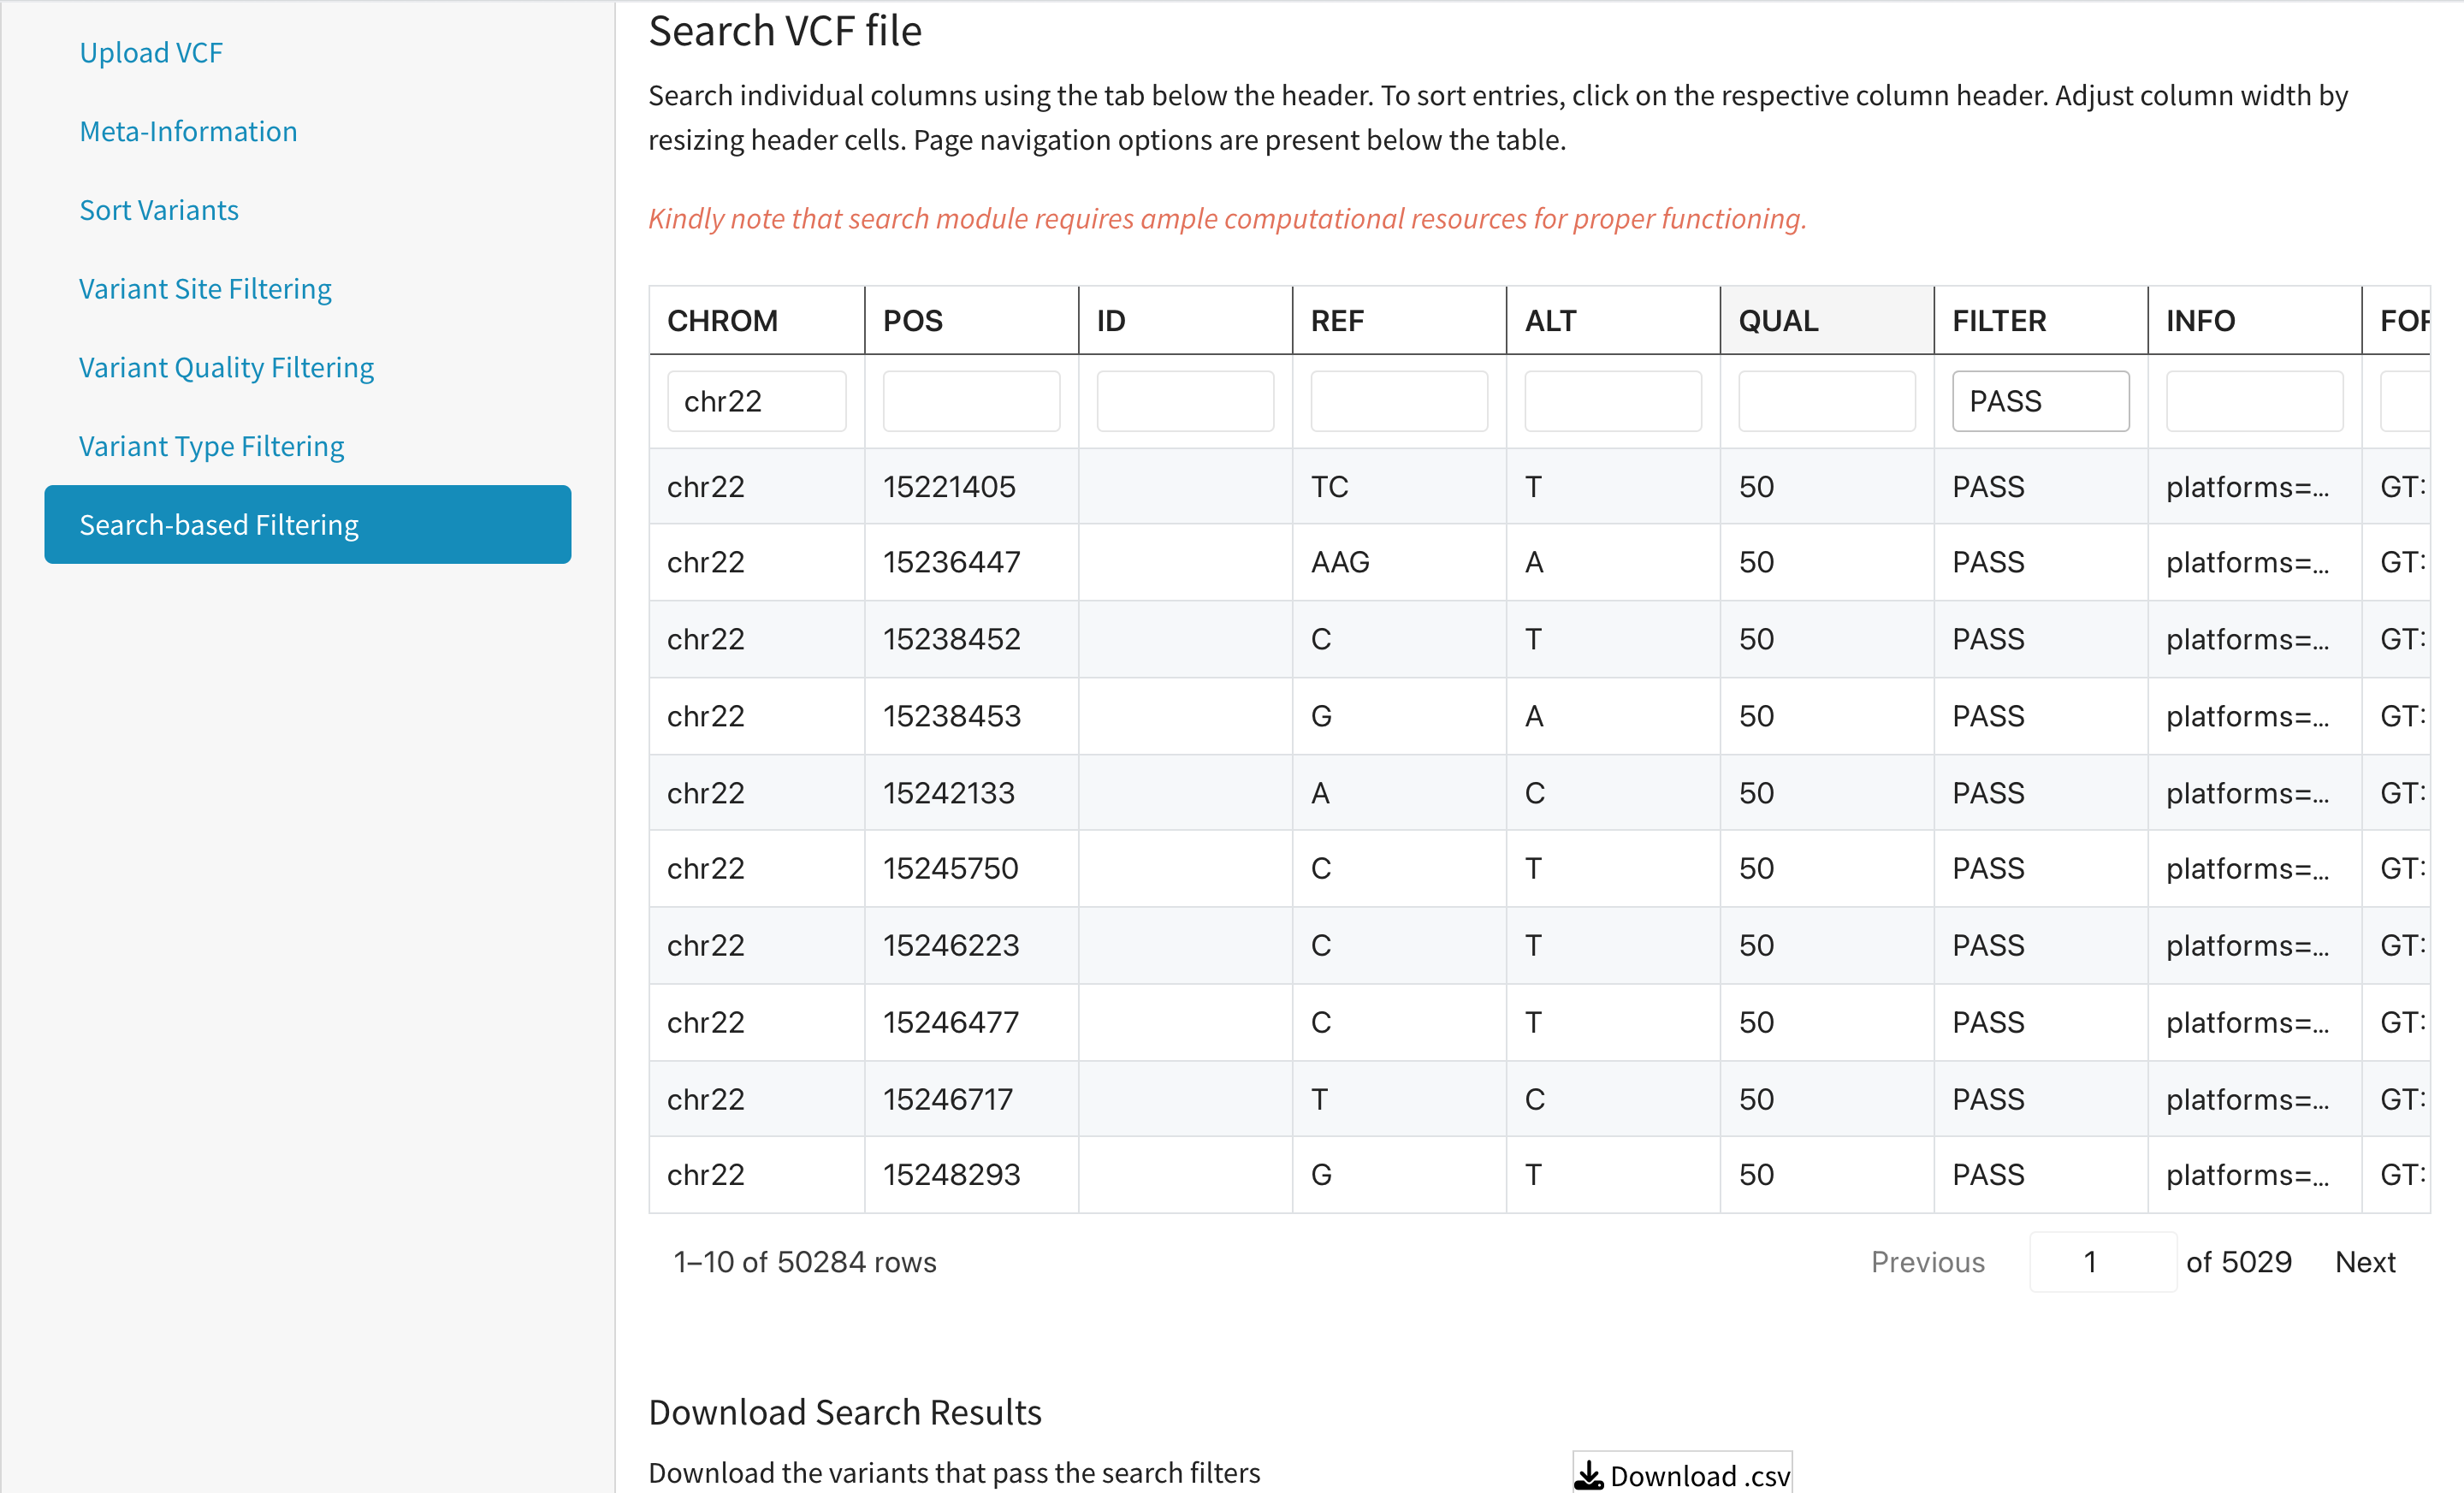Focus the CHROM search field containing chr22

coord(757,402)
